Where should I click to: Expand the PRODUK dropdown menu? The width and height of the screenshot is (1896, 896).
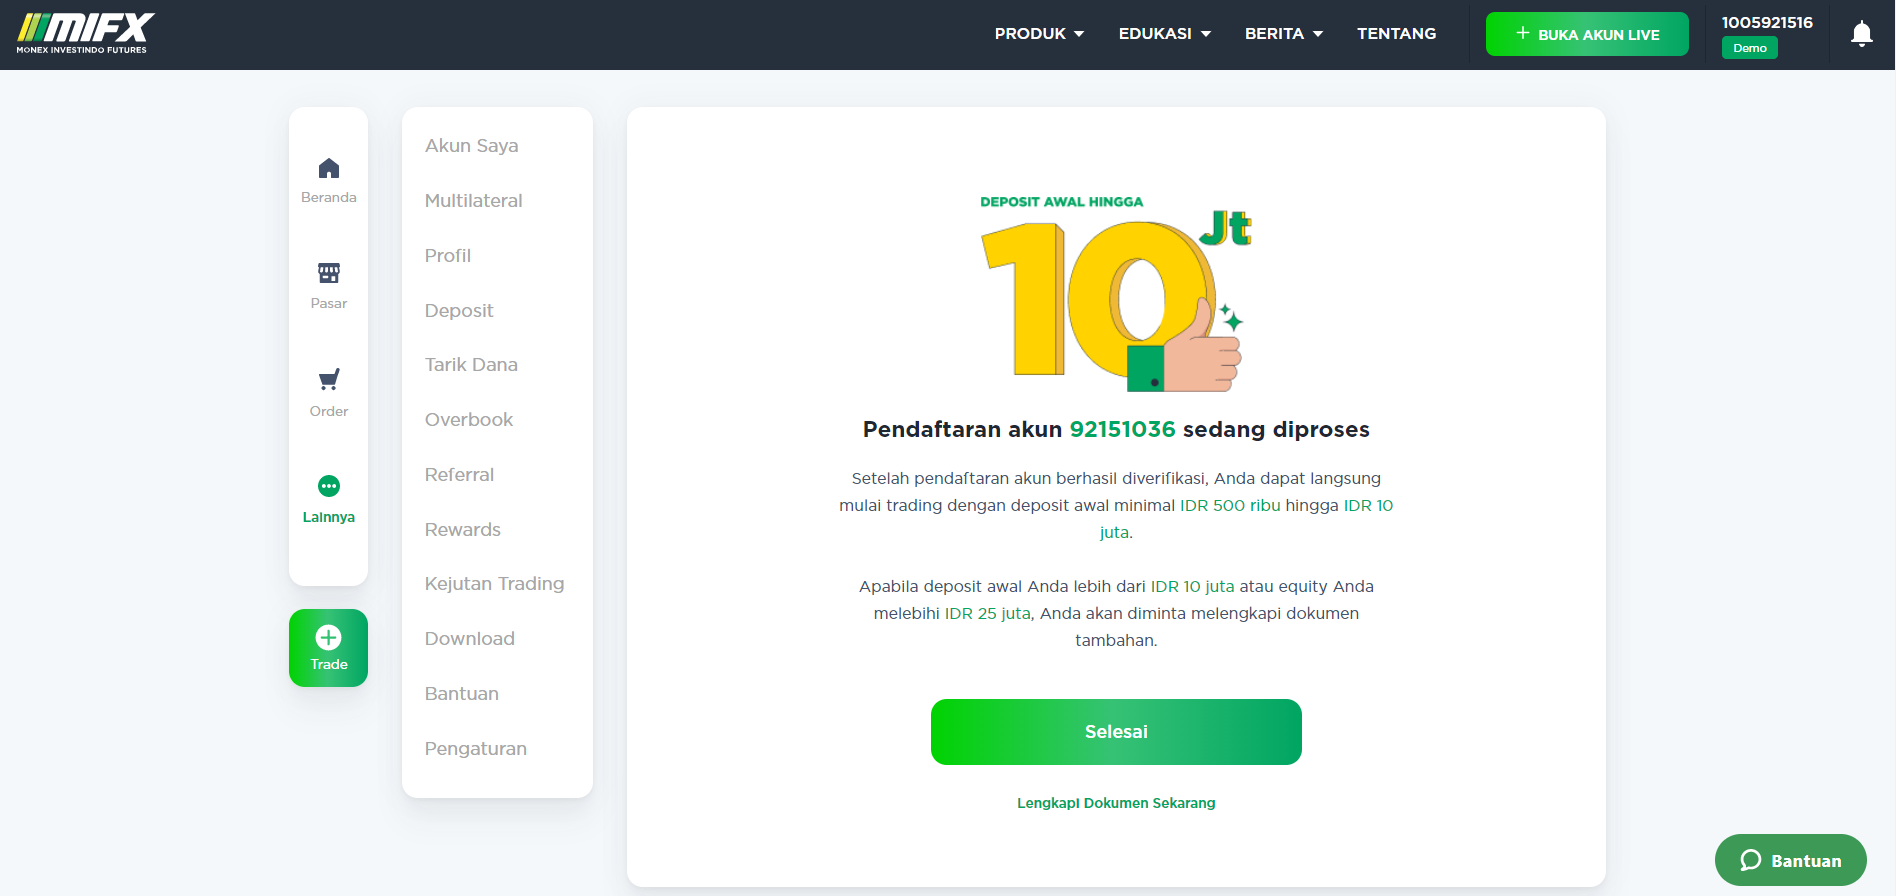(1039, 34)
